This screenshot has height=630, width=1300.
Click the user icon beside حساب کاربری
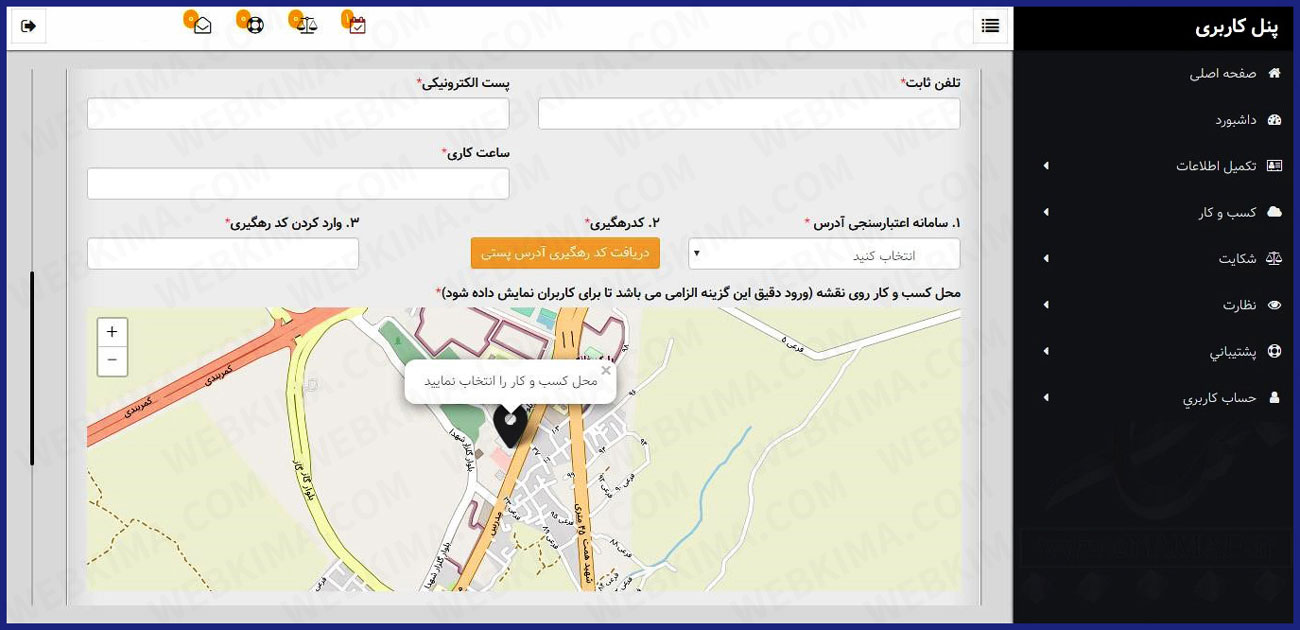coord(1274,397)
